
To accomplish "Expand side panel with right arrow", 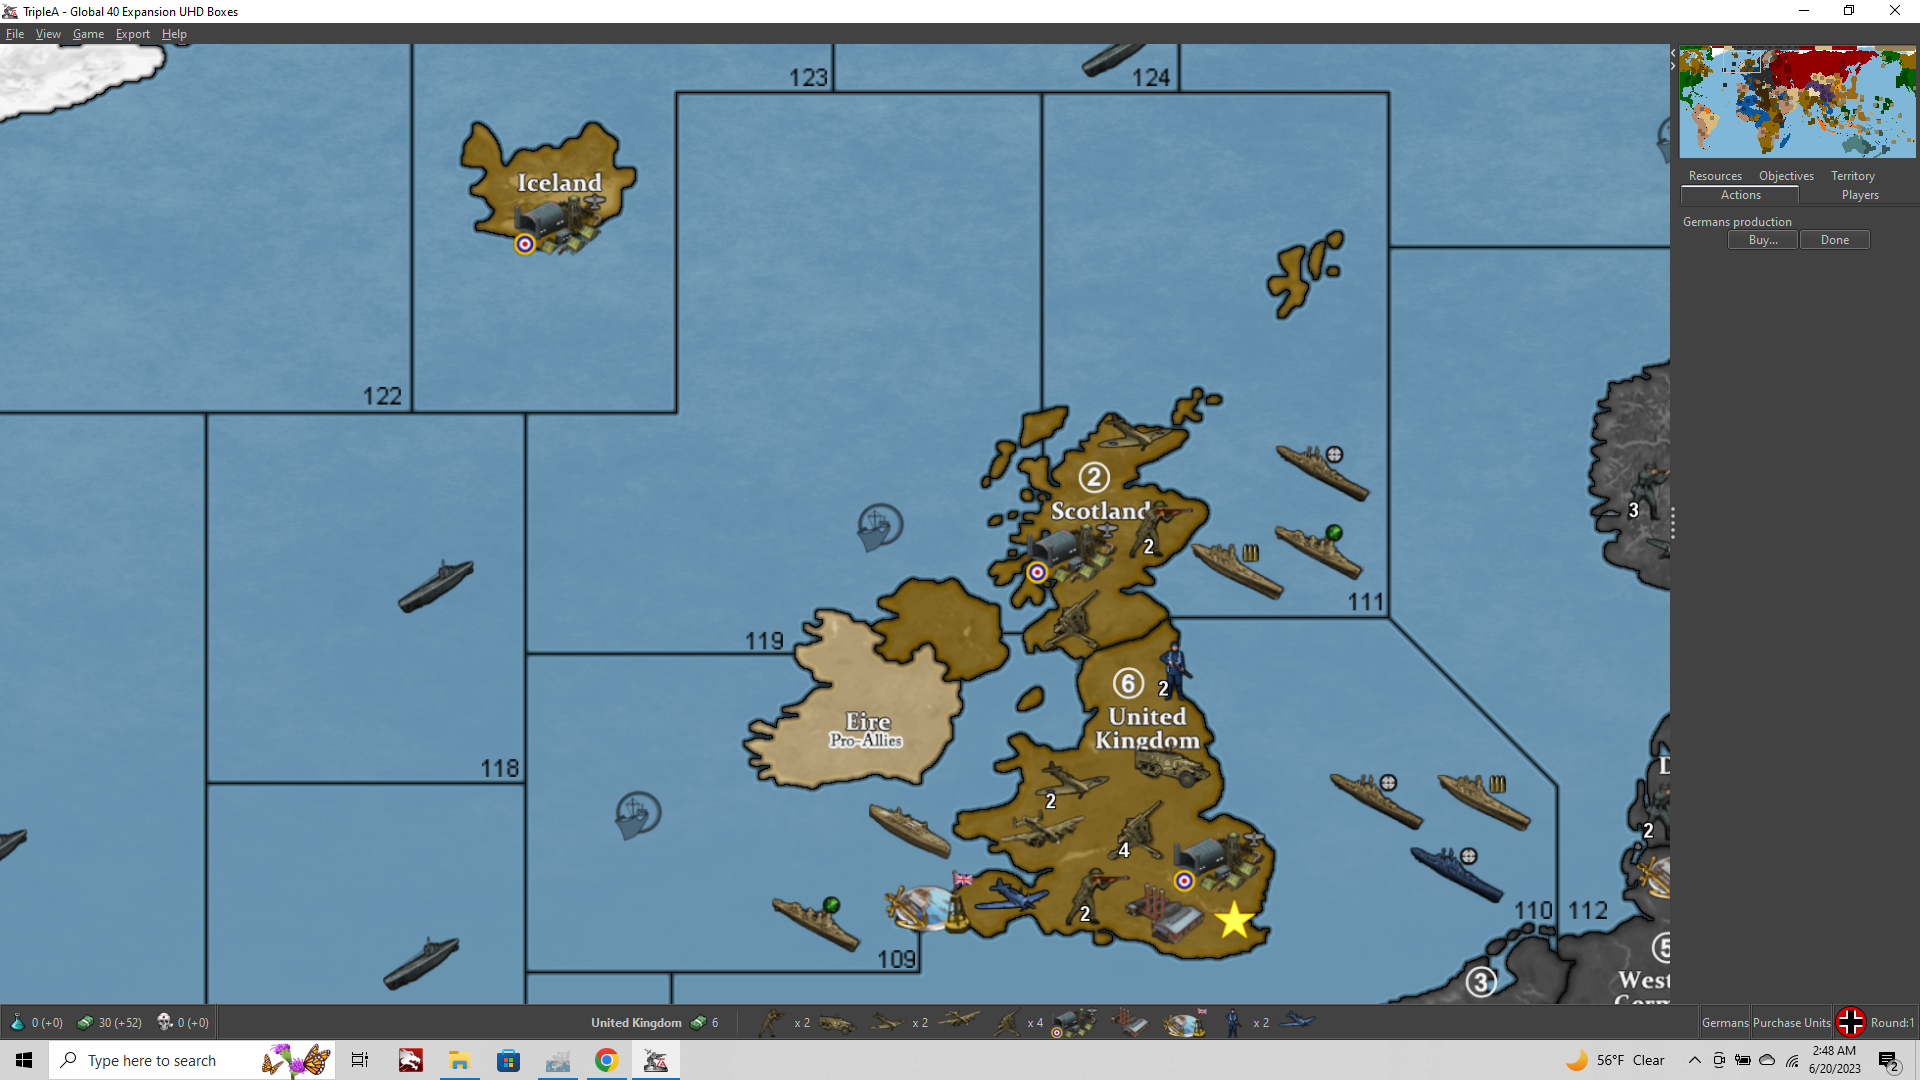I will pyautogui.click(x=1672, y=67).
